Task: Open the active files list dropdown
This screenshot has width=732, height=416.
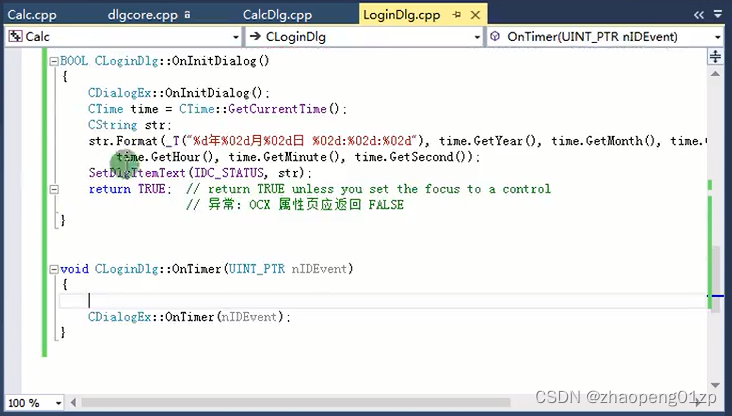Action: [x=718, y=15]
